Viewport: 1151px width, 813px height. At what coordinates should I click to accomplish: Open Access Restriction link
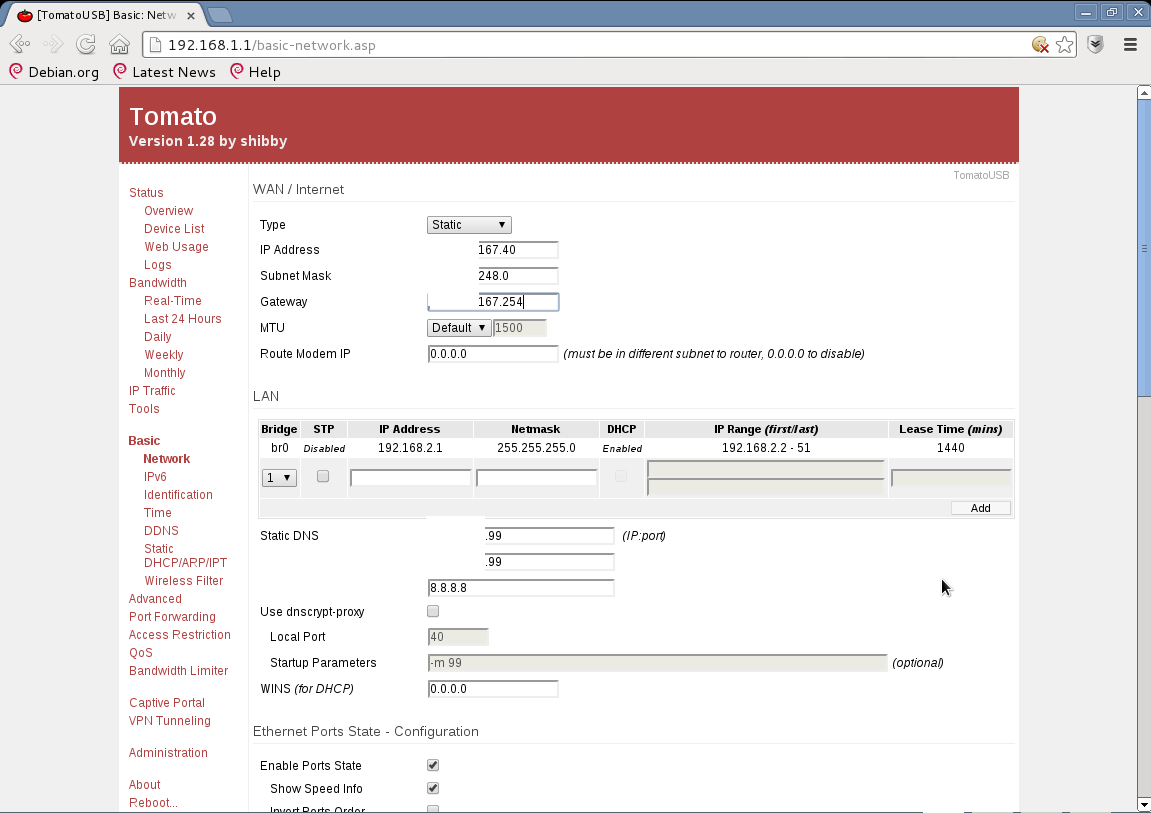[x=180, y=635]
